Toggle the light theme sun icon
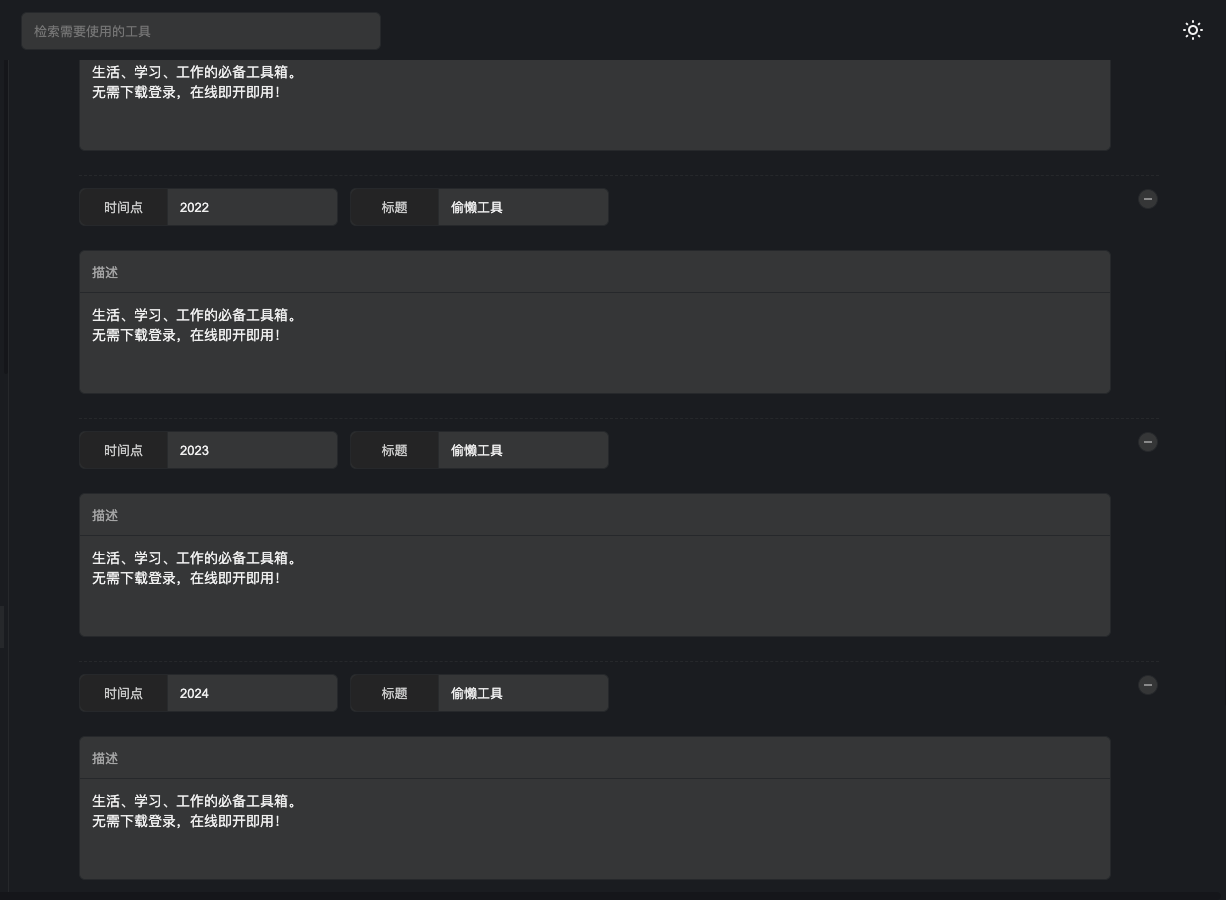This screenshot has width=1226, height=900. click(1193, 30)
